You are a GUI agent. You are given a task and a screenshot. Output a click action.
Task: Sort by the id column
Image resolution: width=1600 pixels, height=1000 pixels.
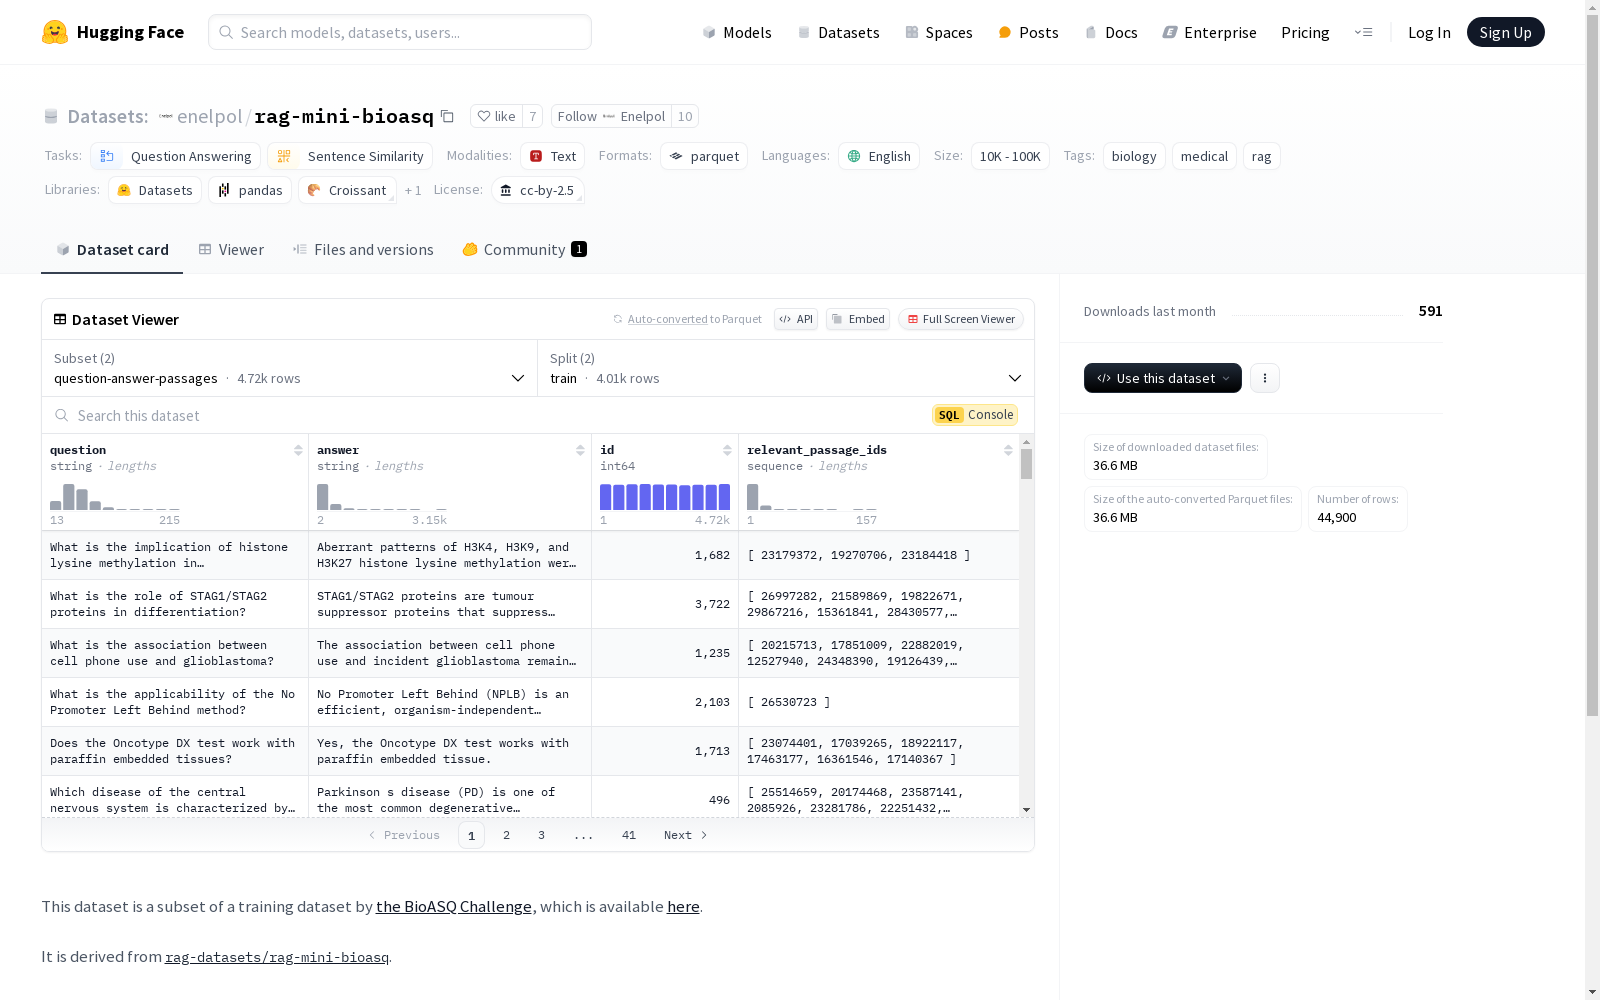727,450
